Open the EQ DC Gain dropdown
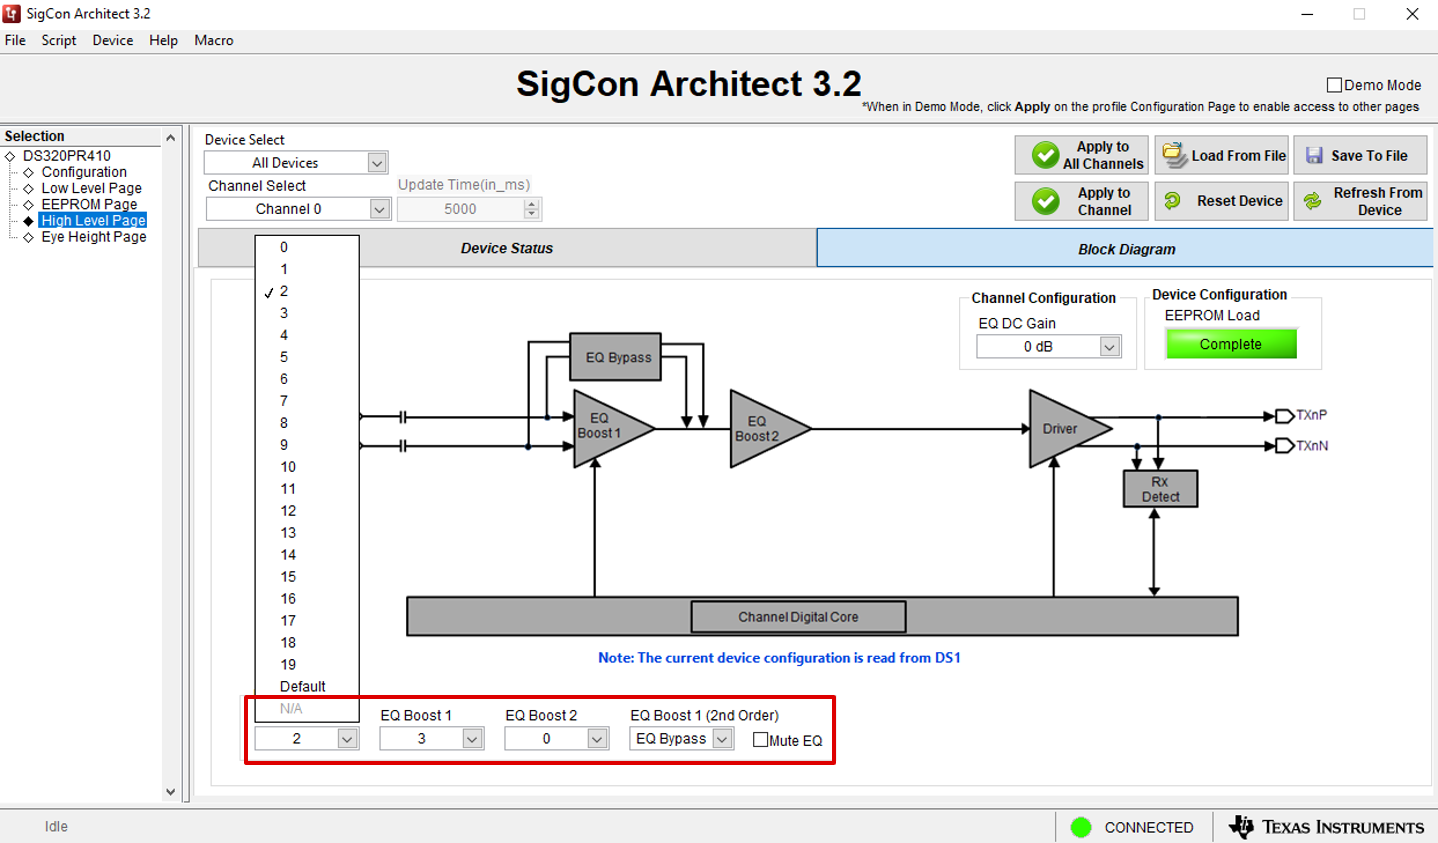This screenshot has width=1438, height=843. (x=1109, y=347)
